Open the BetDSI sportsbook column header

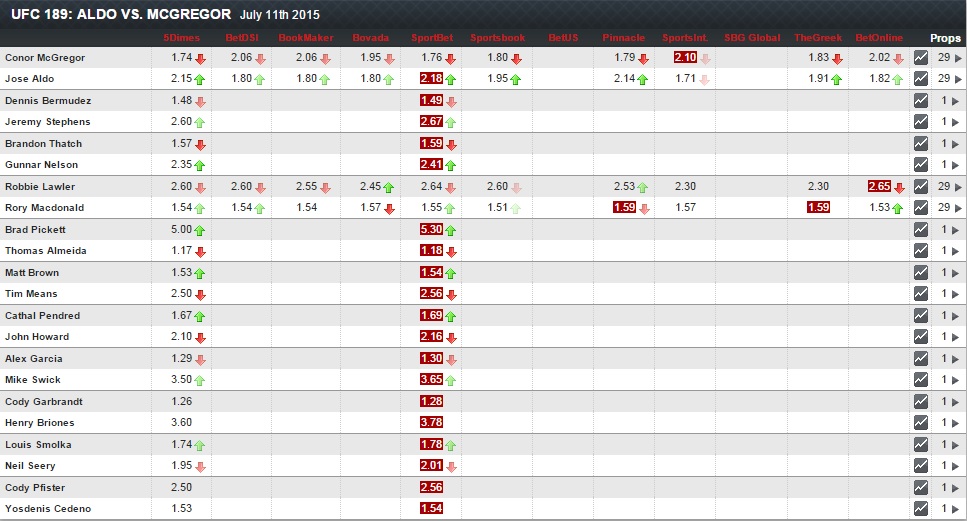pyautogui.click(x=242, y=38)
